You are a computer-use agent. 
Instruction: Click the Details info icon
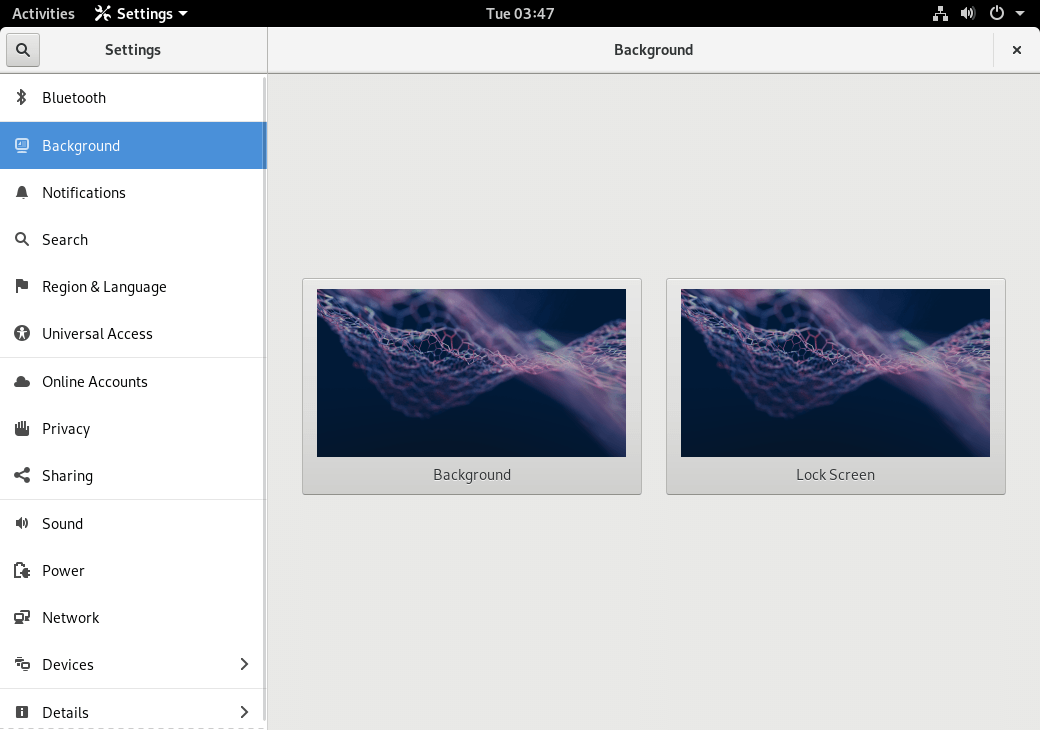22,712
